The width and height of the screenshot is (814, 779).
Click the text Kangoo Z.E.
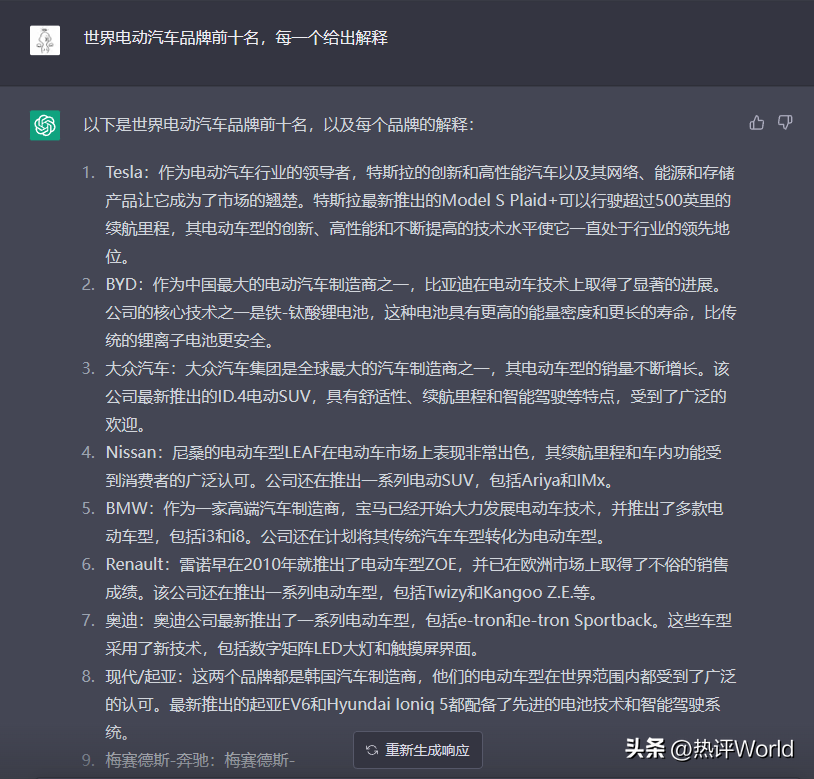526,593
